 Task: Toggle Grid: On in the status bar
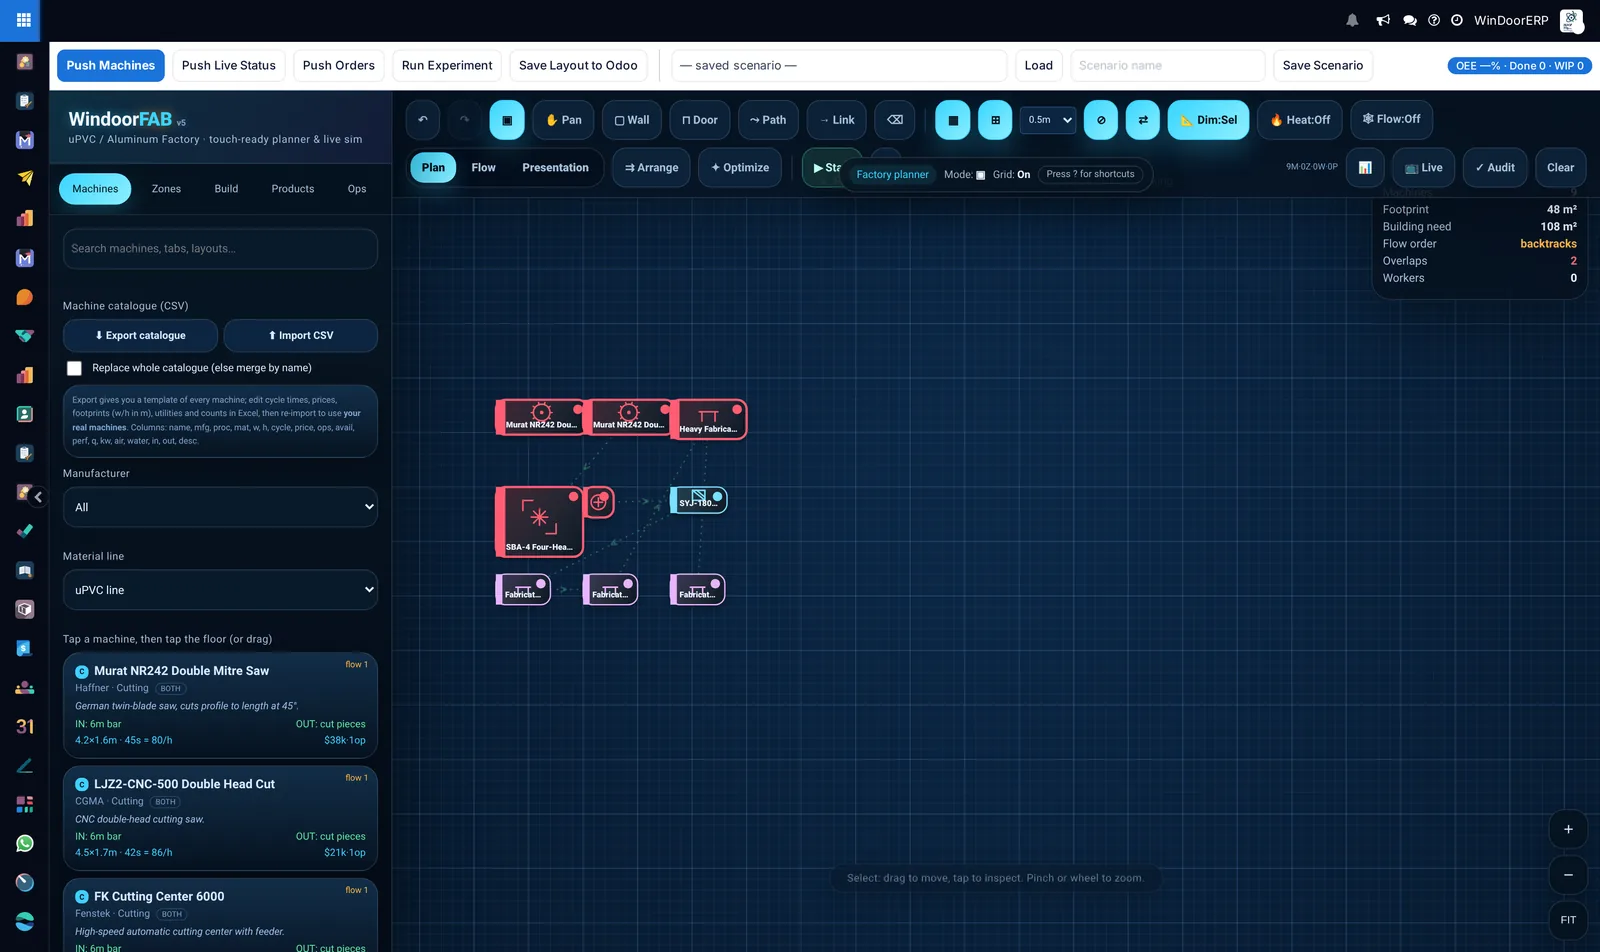1011,174
